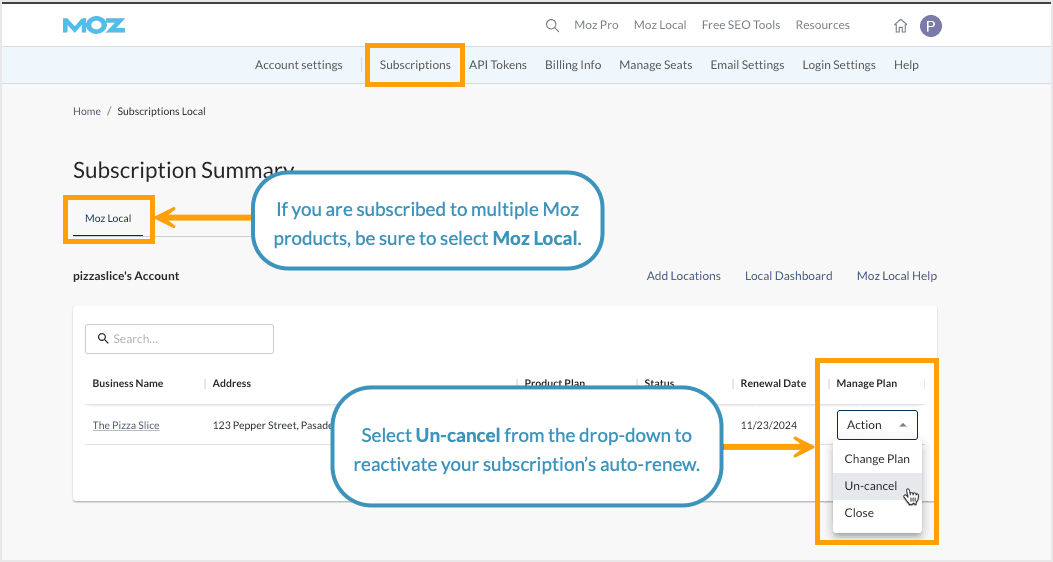Image resolution: width=1053 pixels, height=562 pixels.
Task: Open Local Dashboard link
Action: point(788,276)
